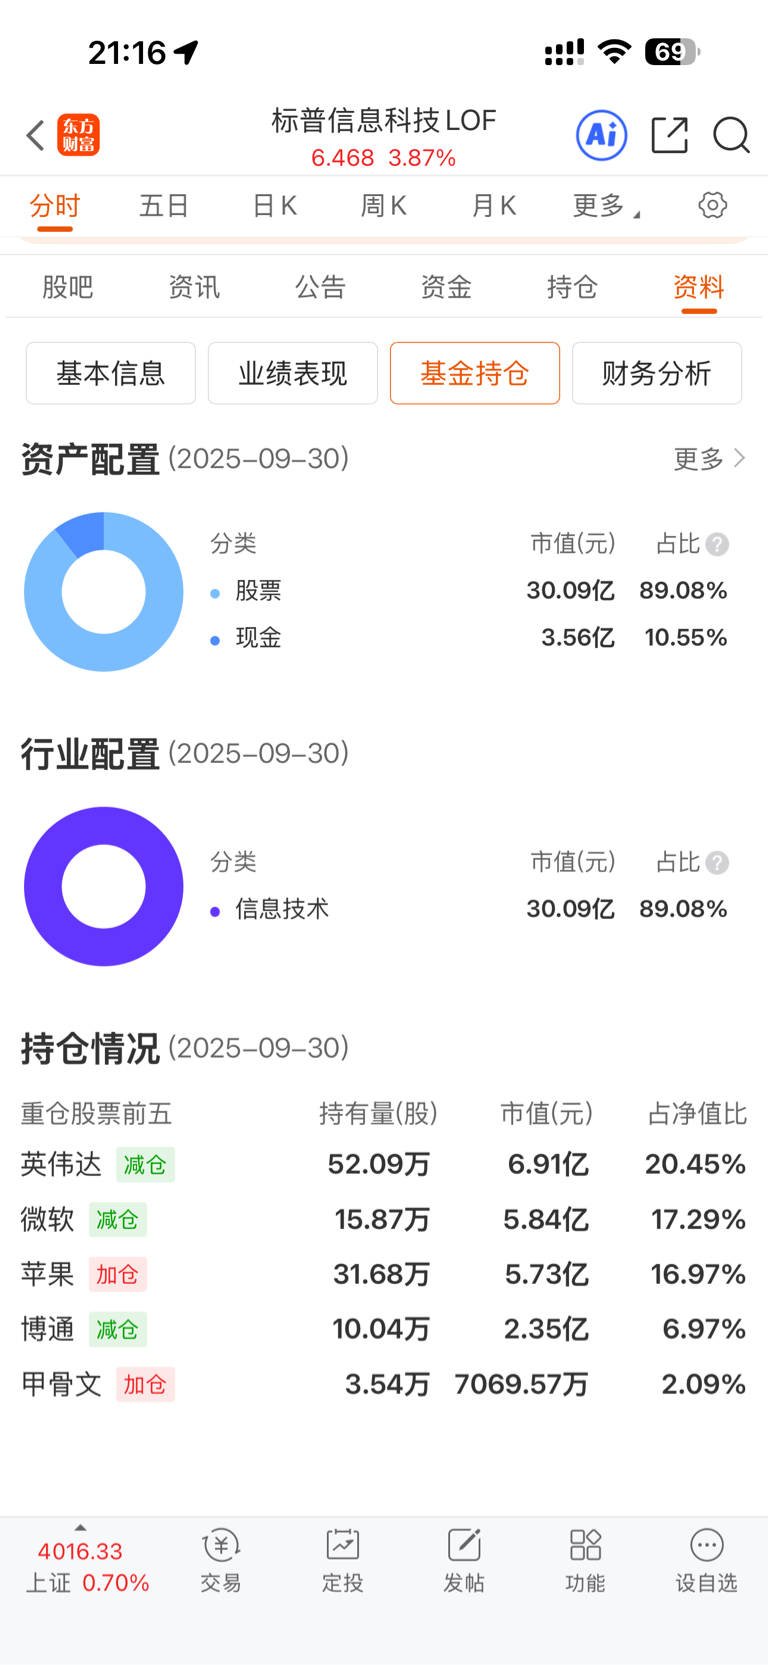Switch to the 日K chart tab

pyautogui.click(x=274, y=206)
